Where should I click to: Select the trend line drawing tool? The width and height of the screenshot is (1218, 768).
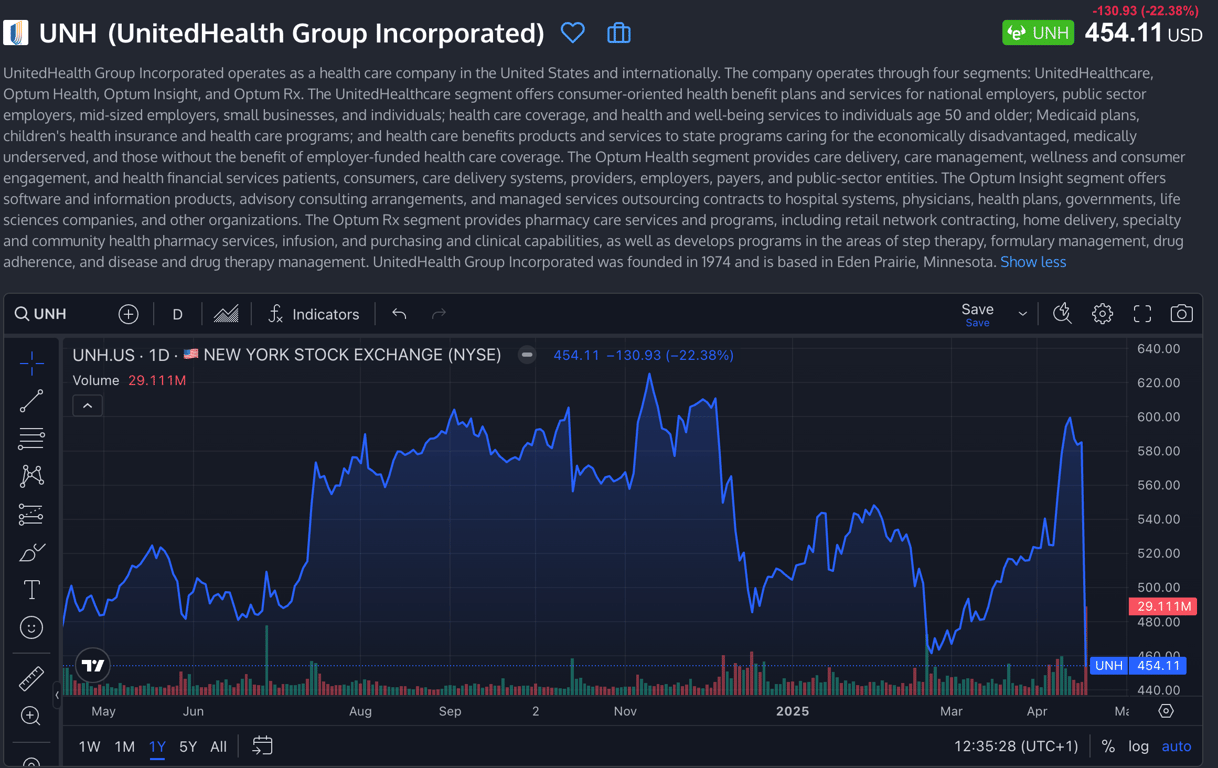click(x=31, y=401)
